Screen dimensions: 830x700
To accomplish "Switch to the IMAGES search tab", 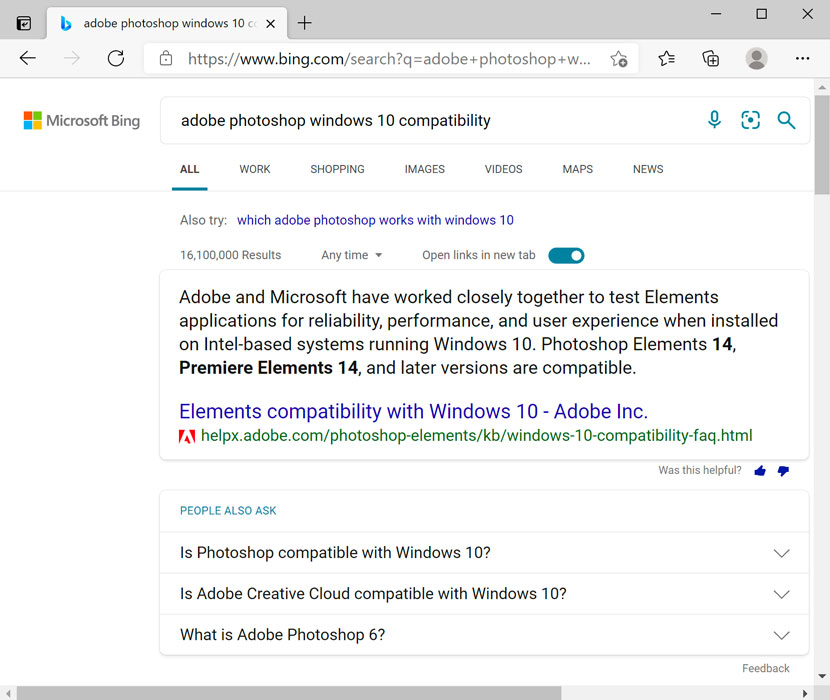I will tap(424, 169).
